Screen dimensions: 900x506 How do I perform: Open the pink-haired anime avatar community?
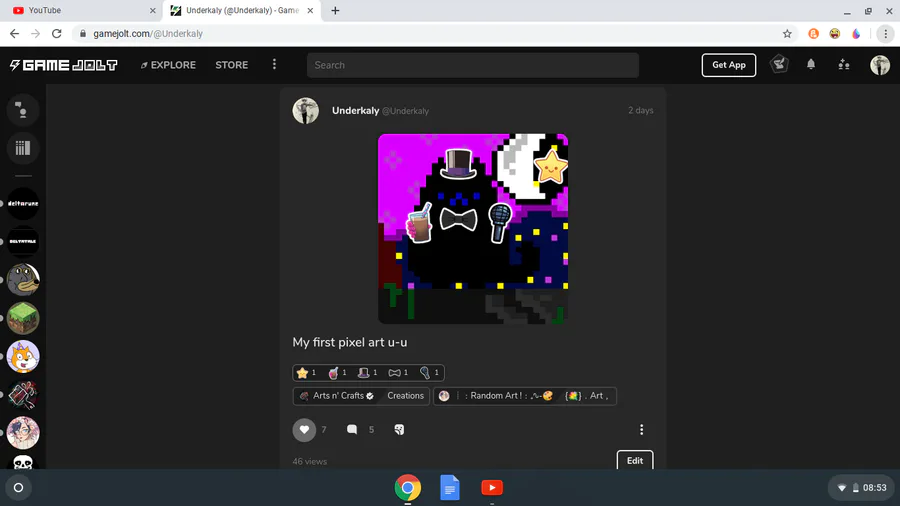[x=23, y=433]
